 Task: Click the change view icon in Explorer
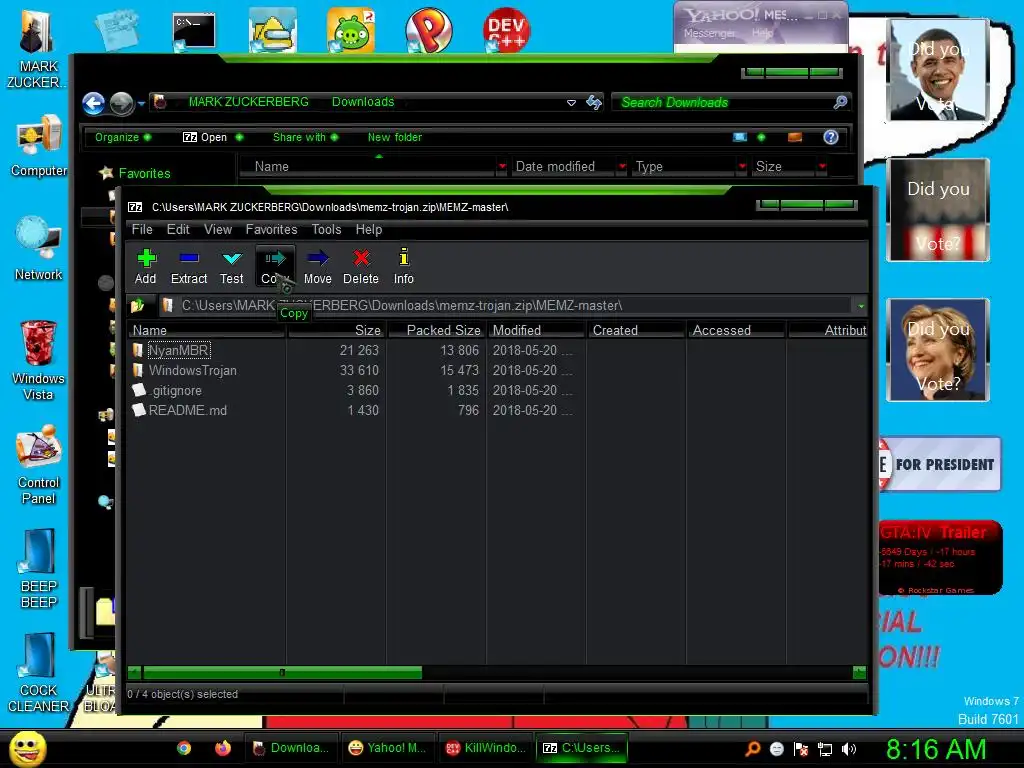[x=739, y=137]
